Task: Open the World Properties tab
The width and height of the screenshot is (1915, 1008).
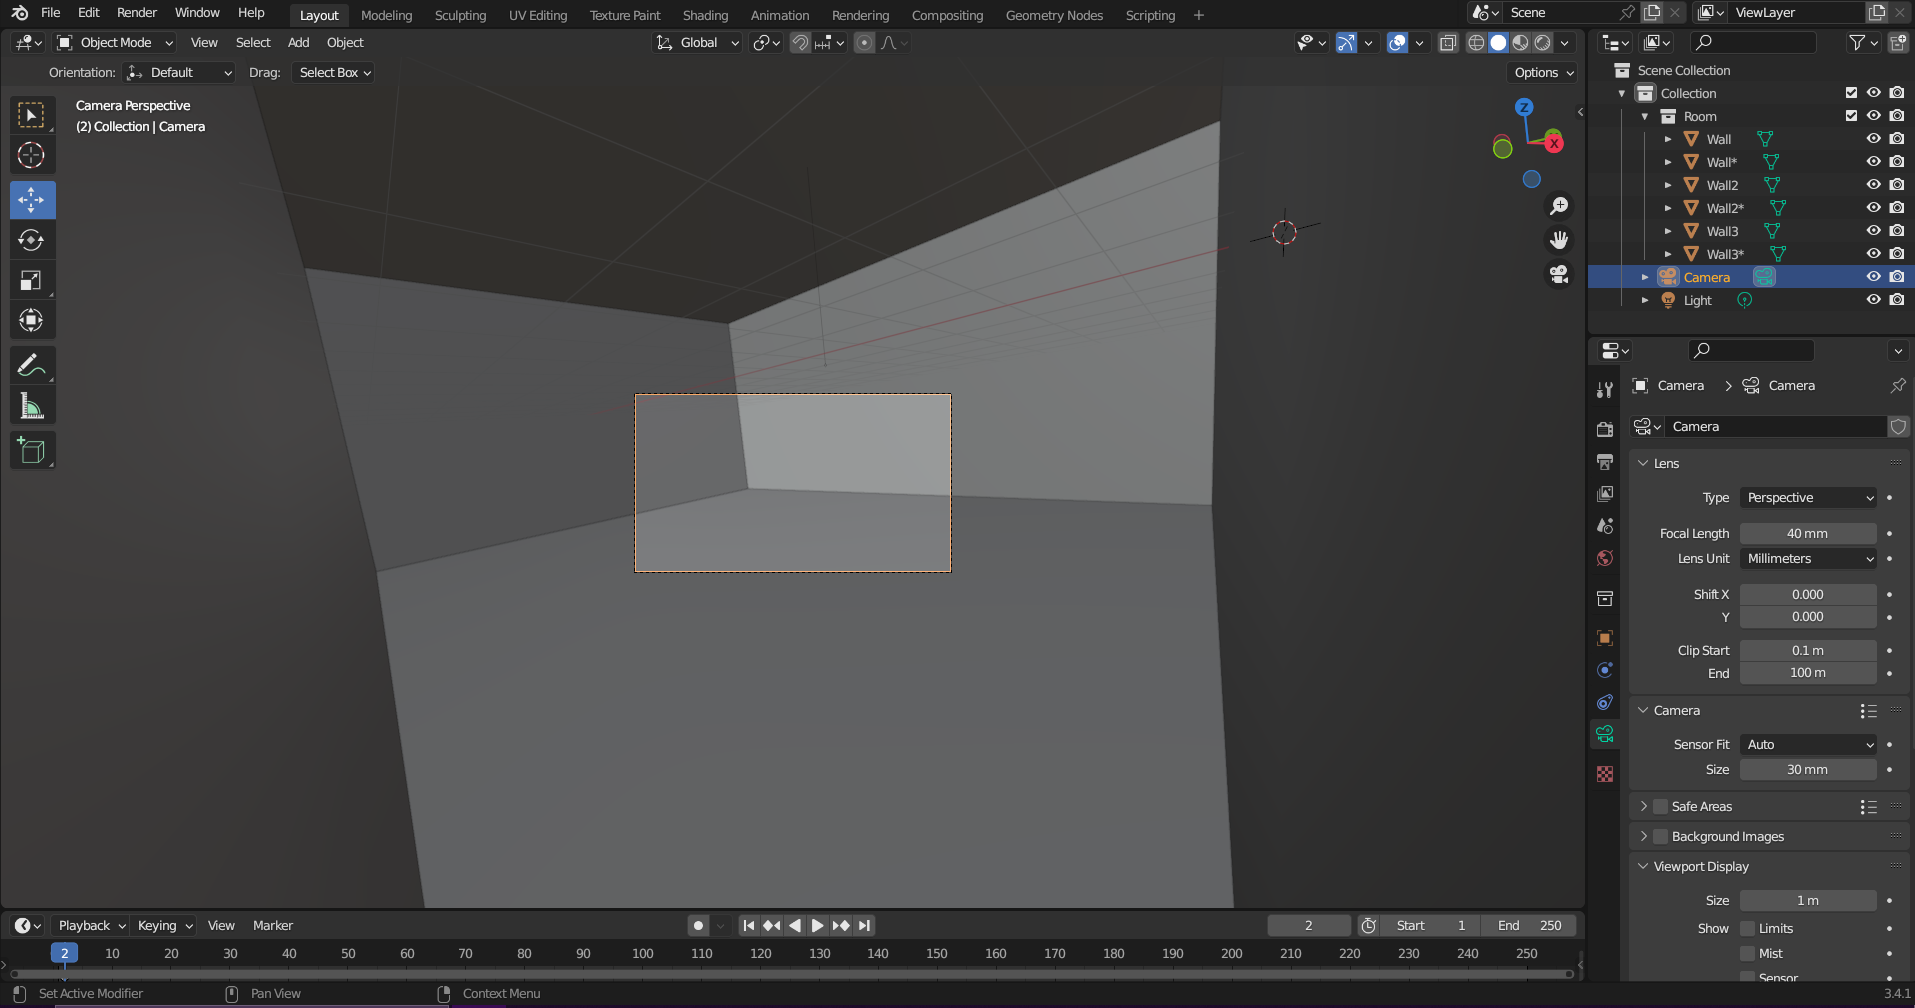Action: point(1605,558)
